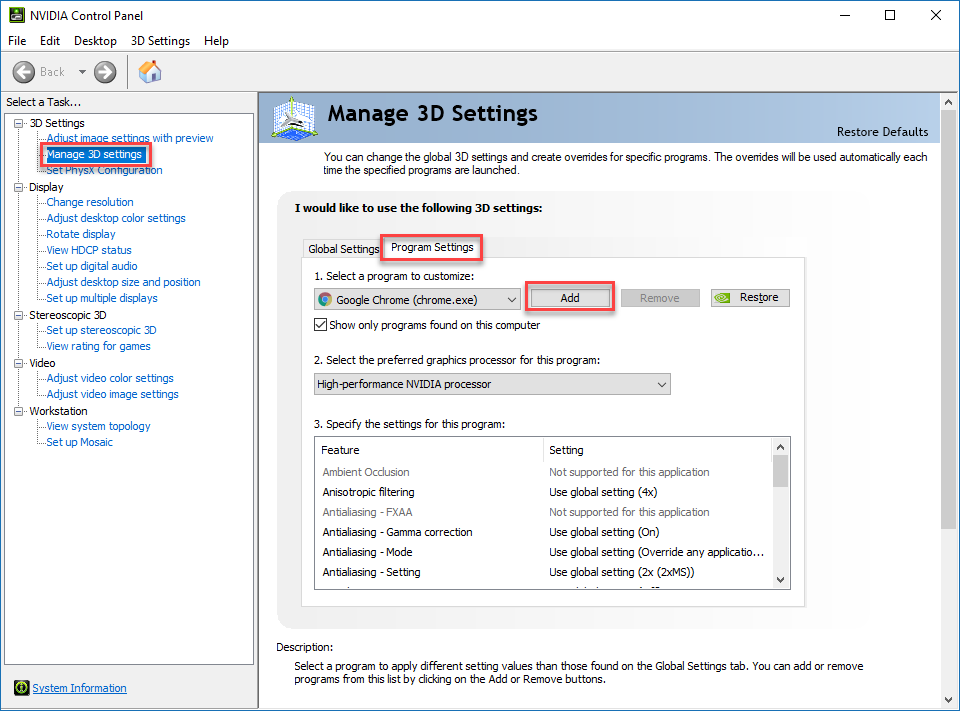
Task: Open 'Adjust desktop color settings' task
Action: 116,218
